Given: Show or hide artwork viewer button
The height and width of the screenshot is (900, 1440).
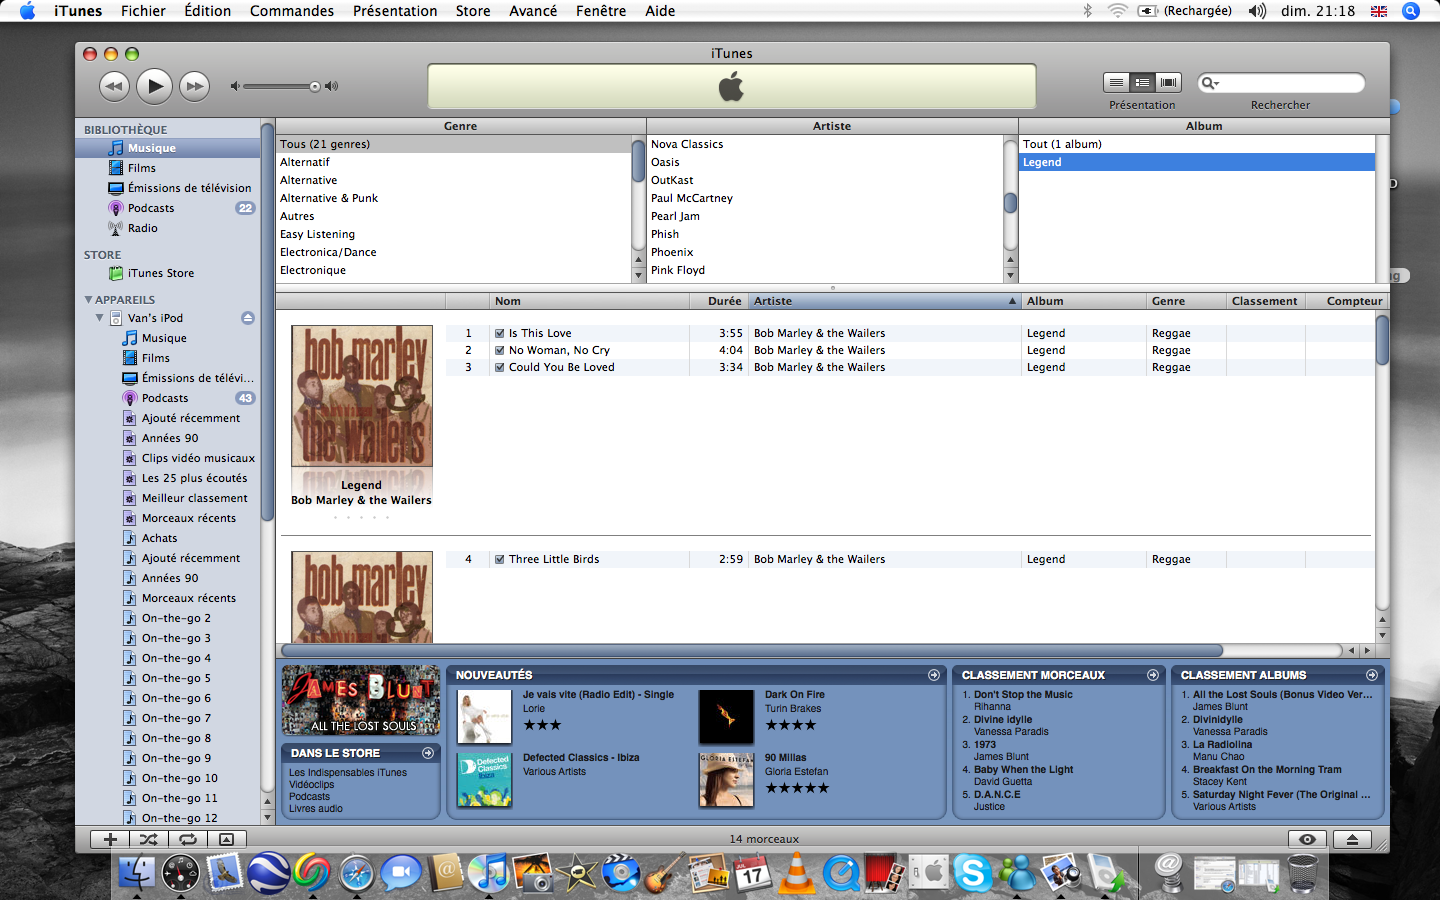Looking at the screenshot, I should [226, 839].
